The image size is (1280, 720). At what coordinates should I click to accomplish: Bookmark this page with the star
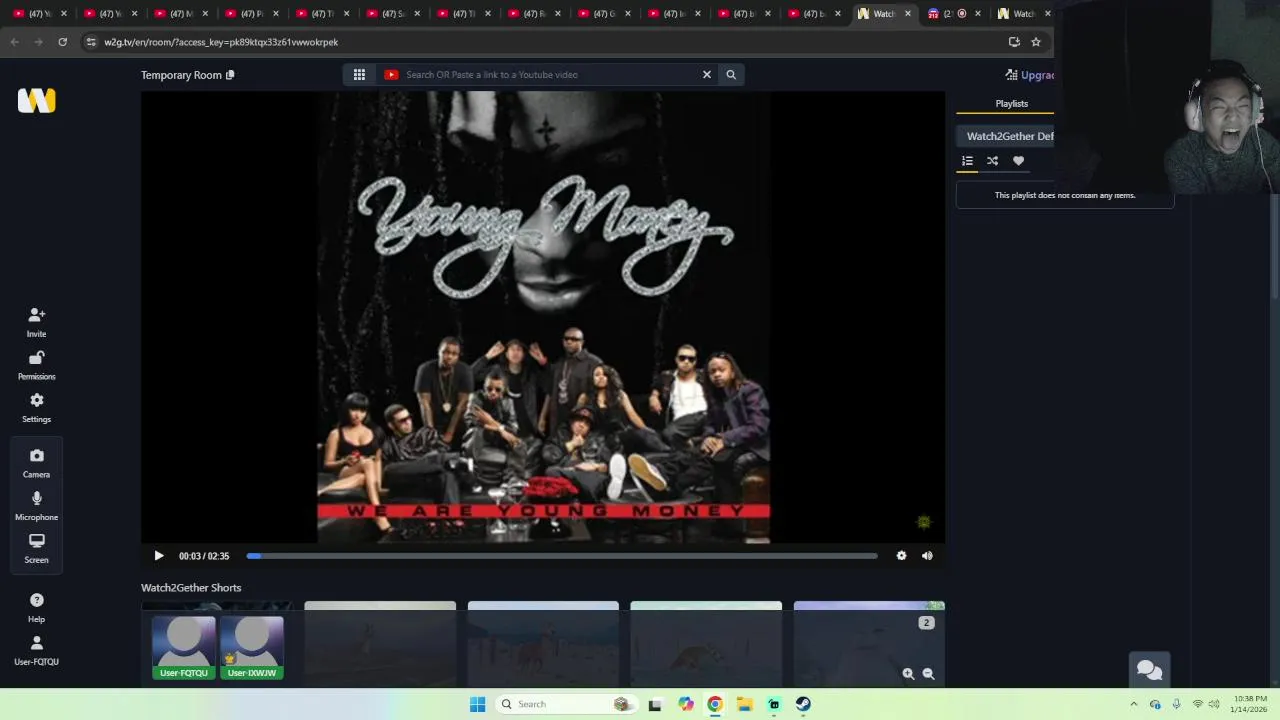(x=1036, y=42)
